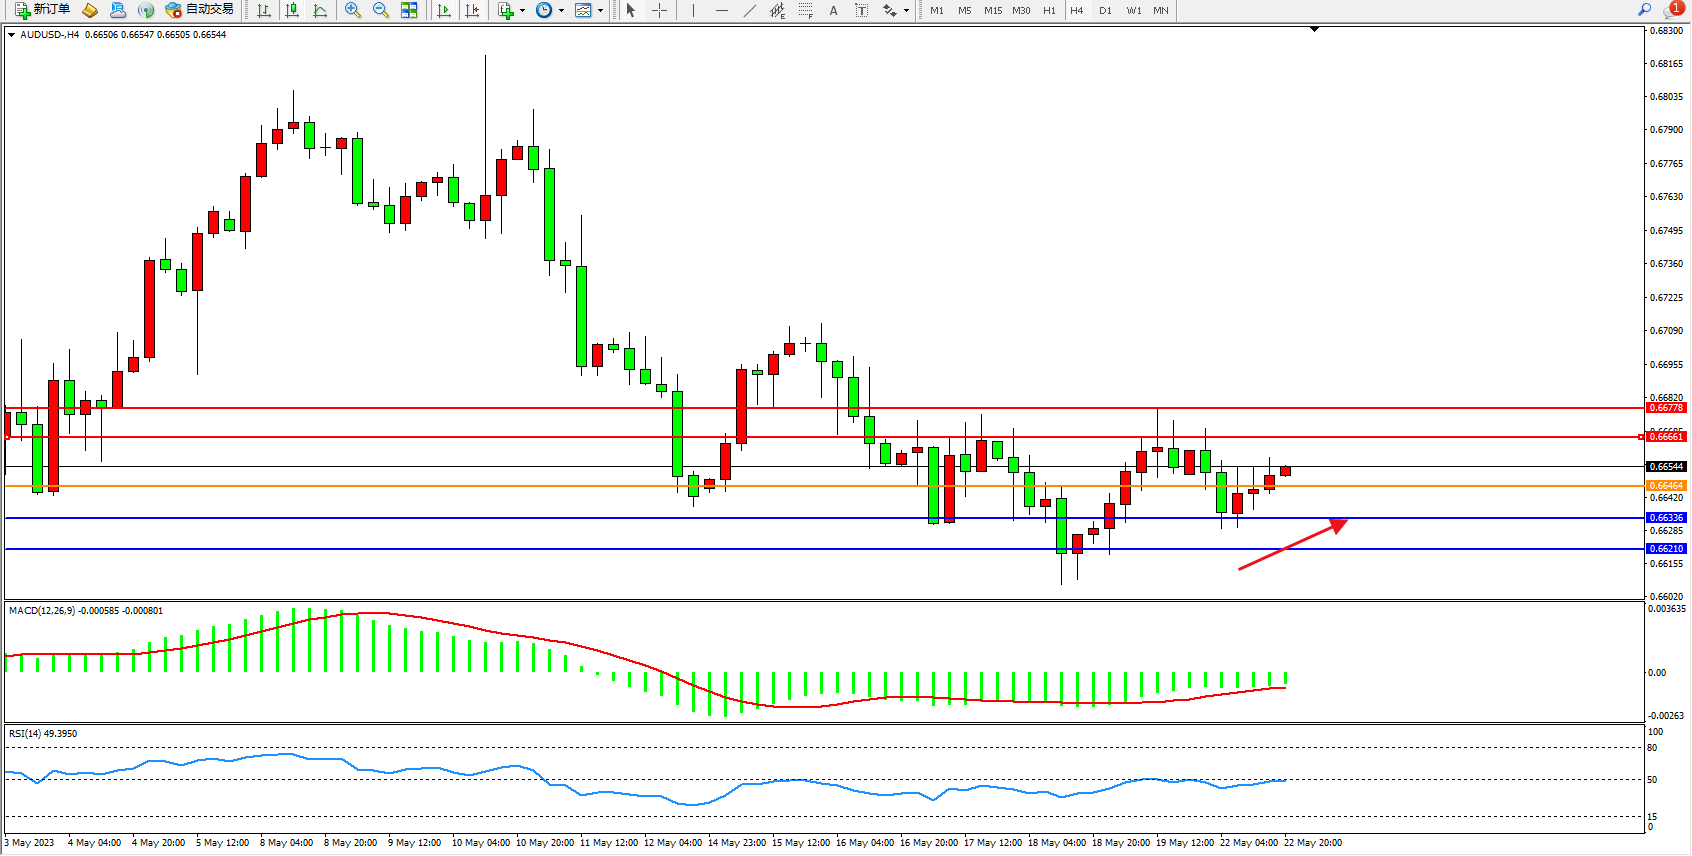Switch to the D1 timeframe
Image resolution: width=1692 pixels, height=856 pixels.
coord(1105,10)
